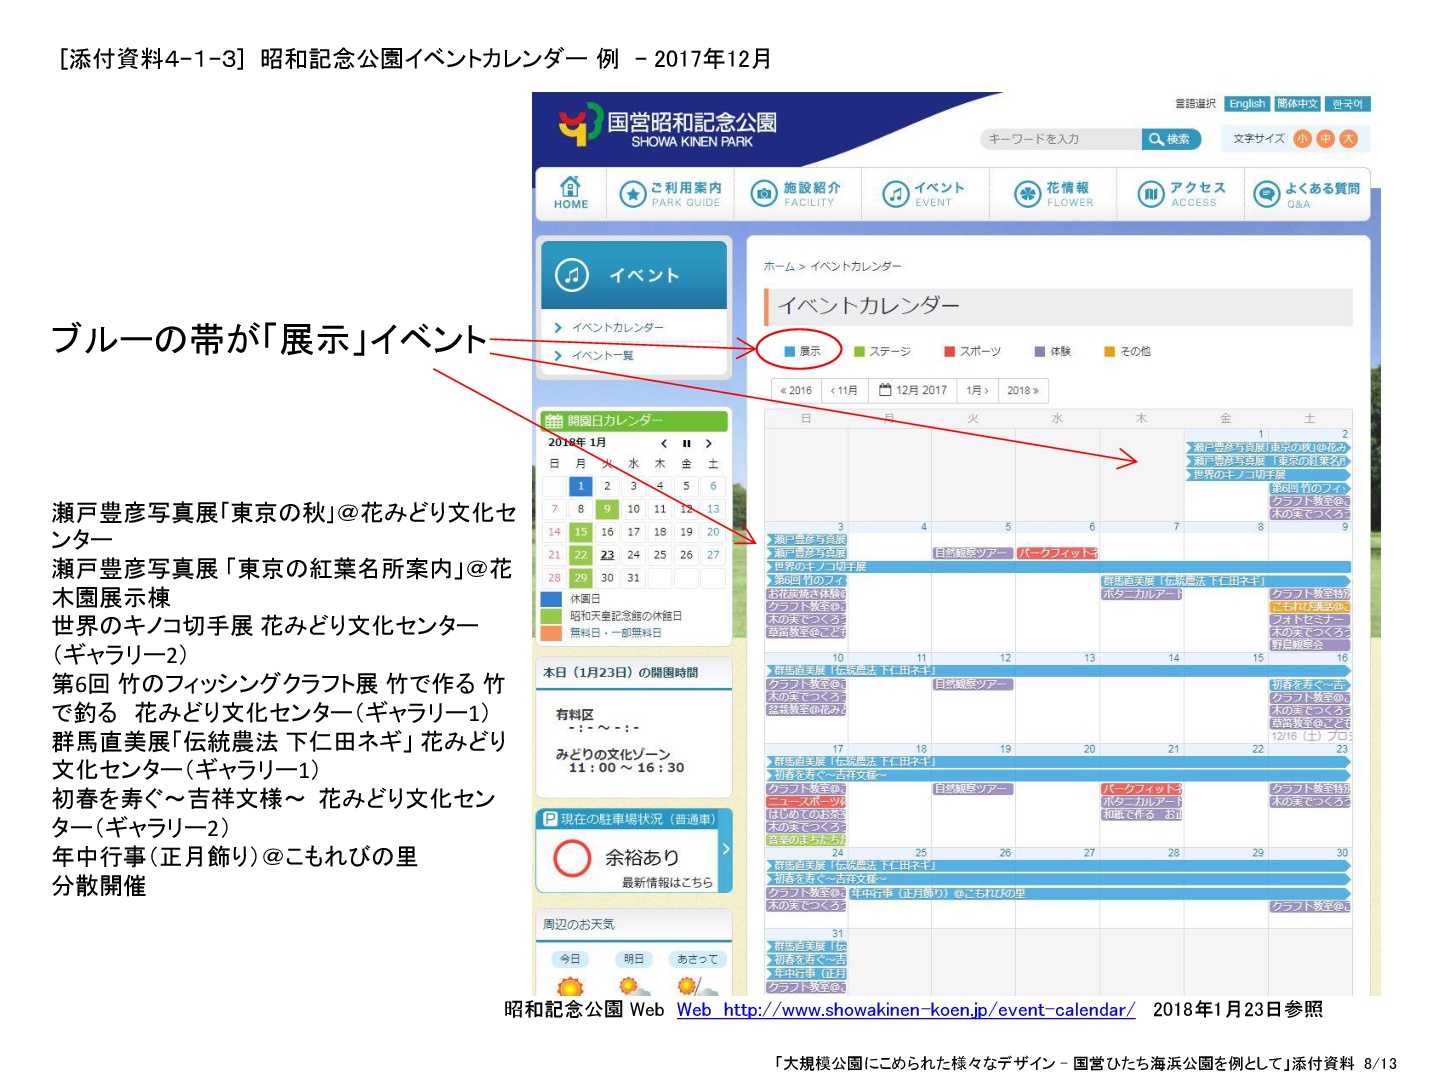Click the magnifier search button
The width and height of the screenshot is (1440, 1080).
click(1169, 139)
